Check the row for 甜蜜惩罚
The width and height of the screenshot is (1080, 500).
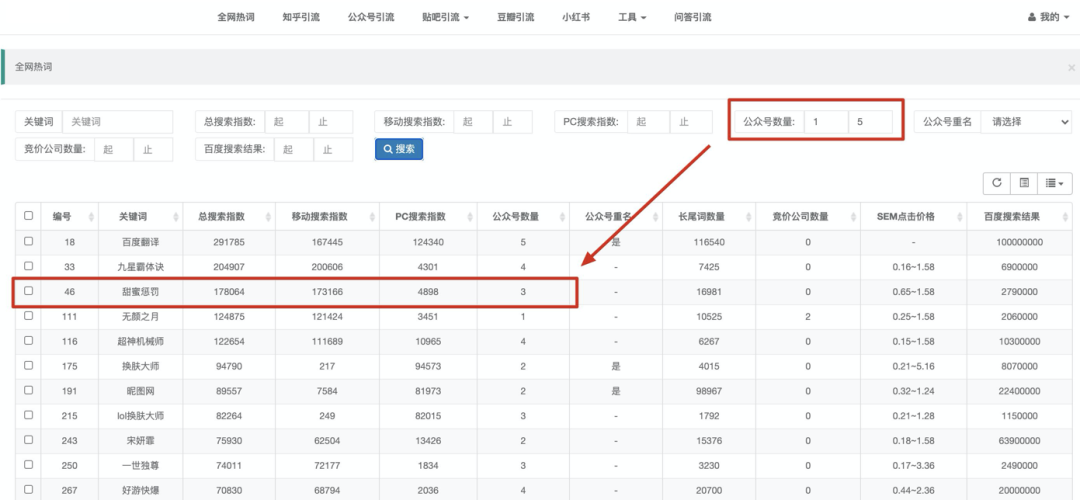coord(28,291)
